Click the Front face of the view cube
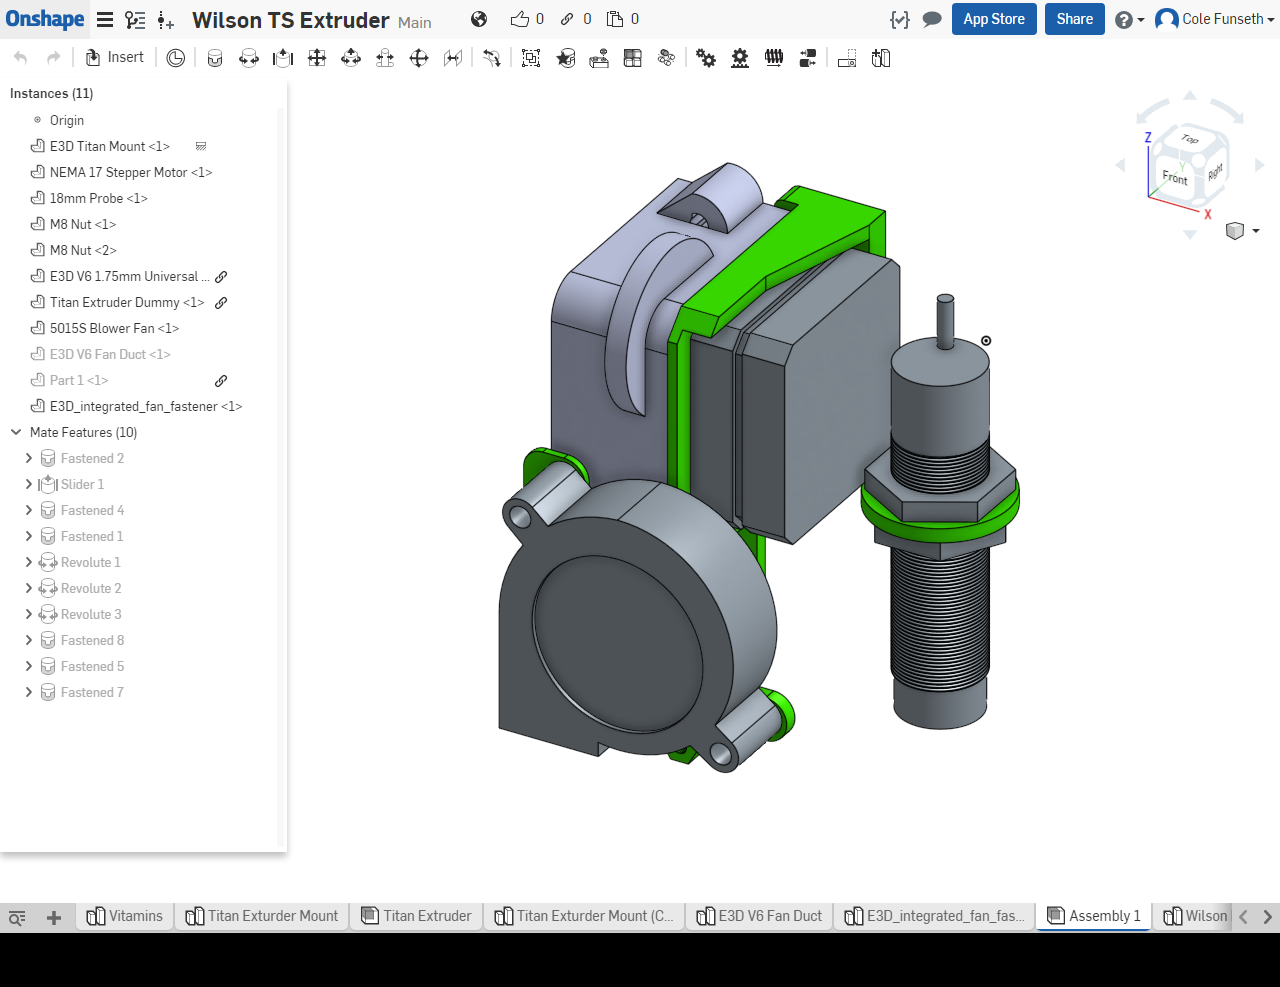Screen dimensions: 1280x987 1174,177
